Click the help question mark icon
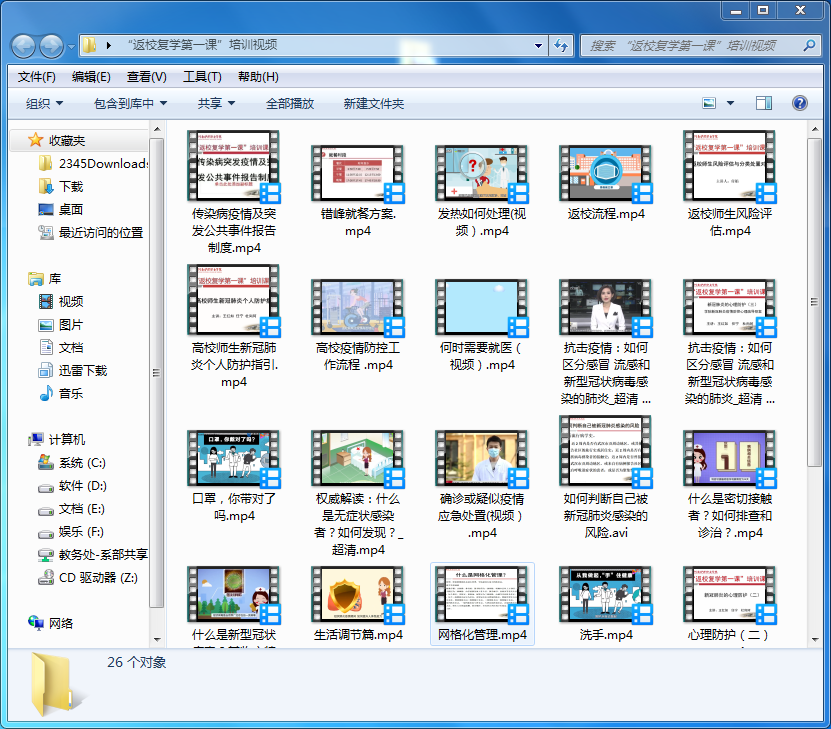This screenshot has width=831, height=729. coord(799,103)
